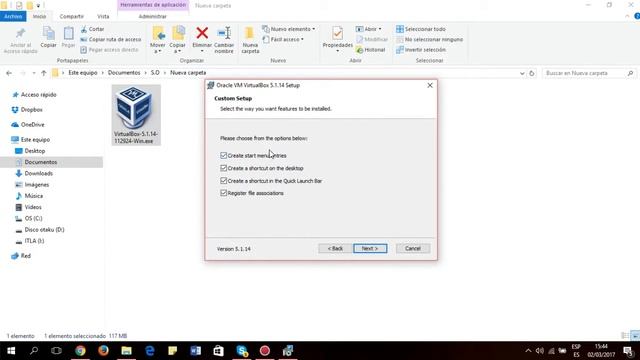Open the Mover a folder icon
Image resolution: width=640 pixels, height=360 pixels.
(158, 33)
